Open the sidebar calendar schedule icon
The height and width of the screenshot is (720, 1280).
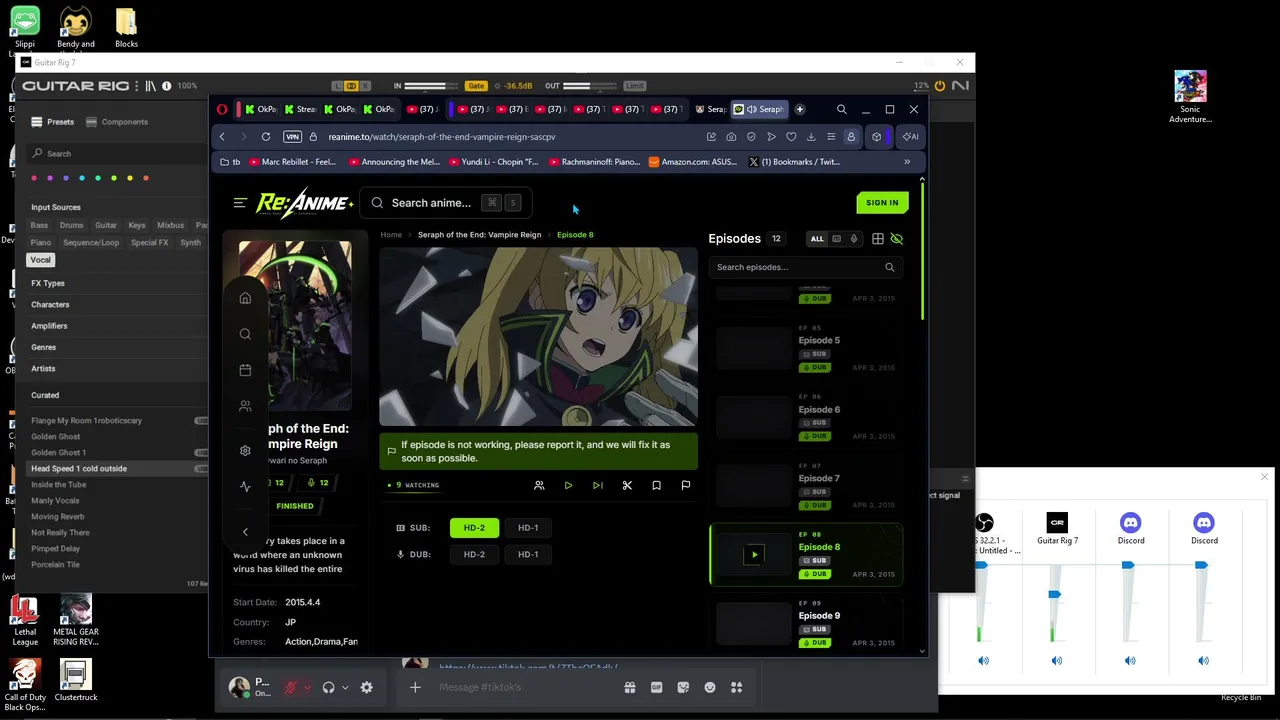click(x=245, y=370)
